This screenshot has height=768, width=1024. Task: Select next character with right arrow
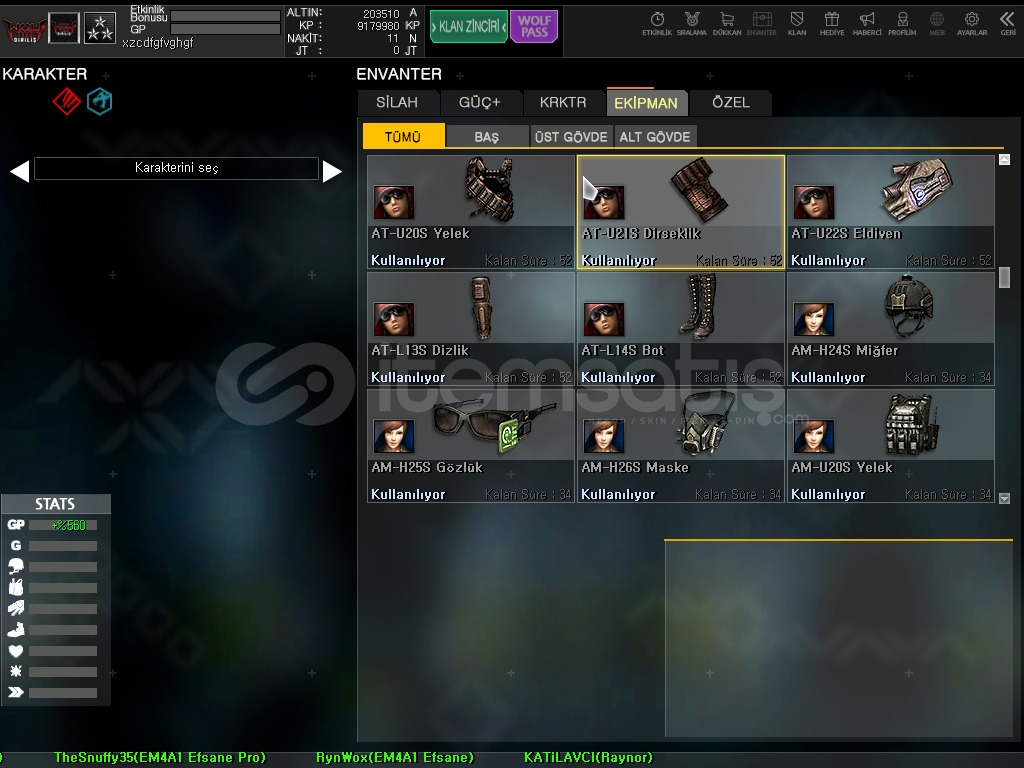pos(332,171)
